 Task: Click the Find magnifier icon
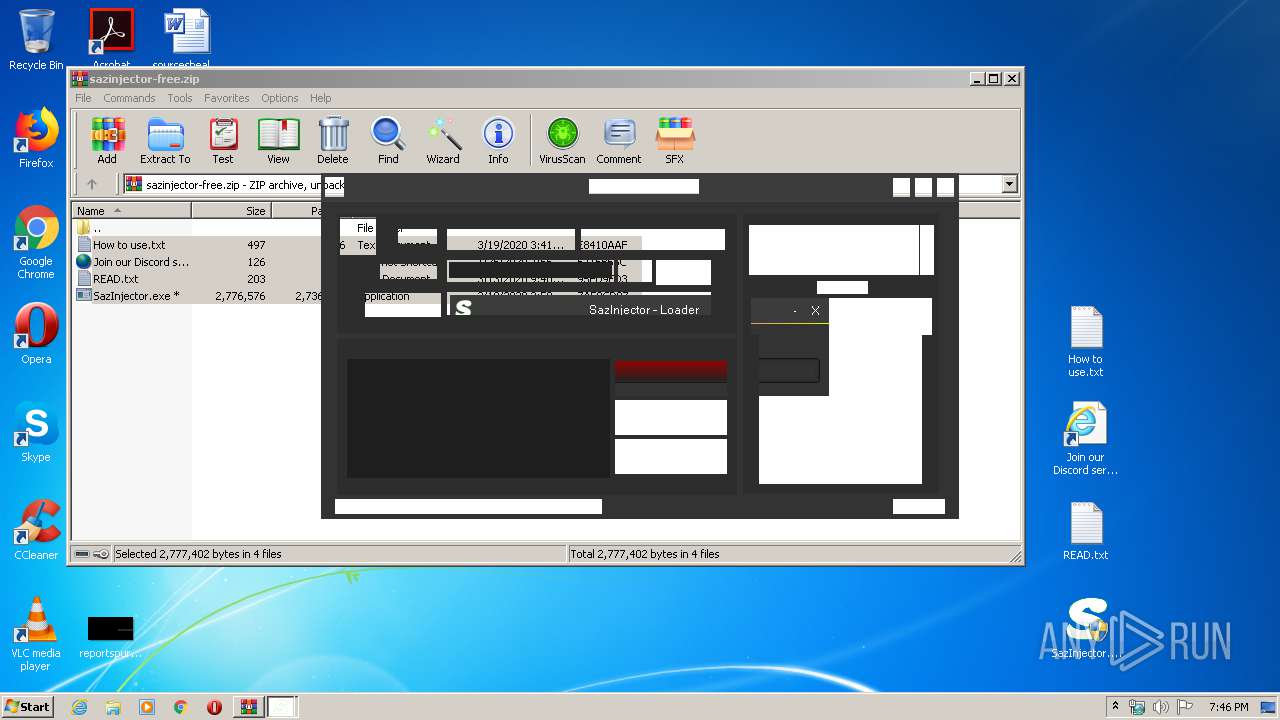tap(388, 140)
